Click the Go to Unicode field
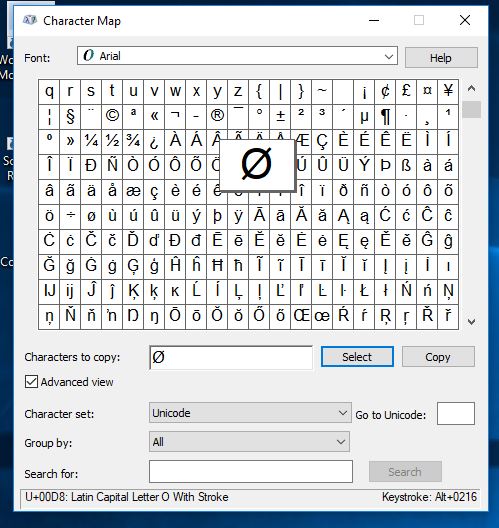 pyautogui.click(x=456, y=414)
